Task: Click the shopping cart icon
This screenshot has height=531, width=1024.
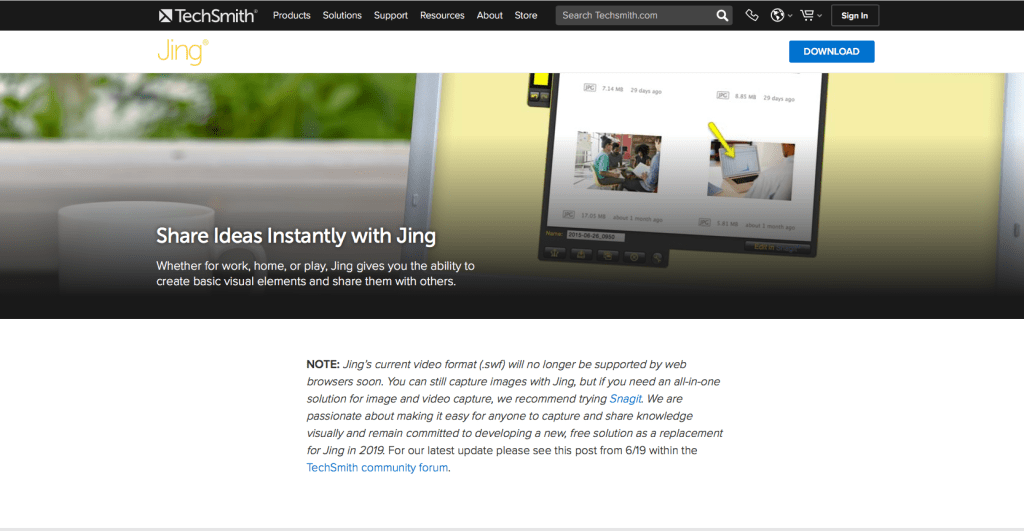Action: pyautogui.click(x=805, y=15)
